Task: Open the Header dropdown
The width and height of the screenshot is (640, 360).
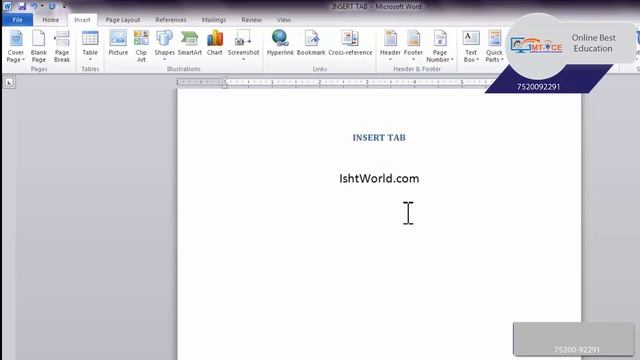Action: pos(390,46)
